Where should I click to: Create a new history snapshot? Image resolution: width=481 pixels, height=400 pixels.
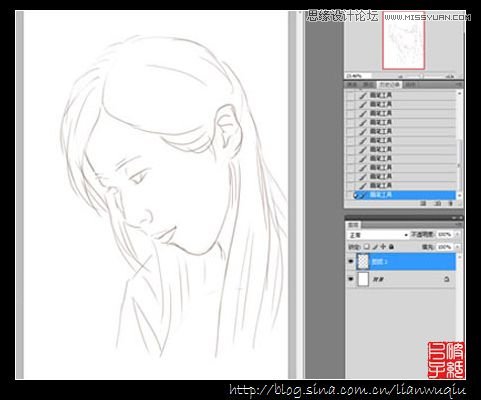[x=438, y=203]
